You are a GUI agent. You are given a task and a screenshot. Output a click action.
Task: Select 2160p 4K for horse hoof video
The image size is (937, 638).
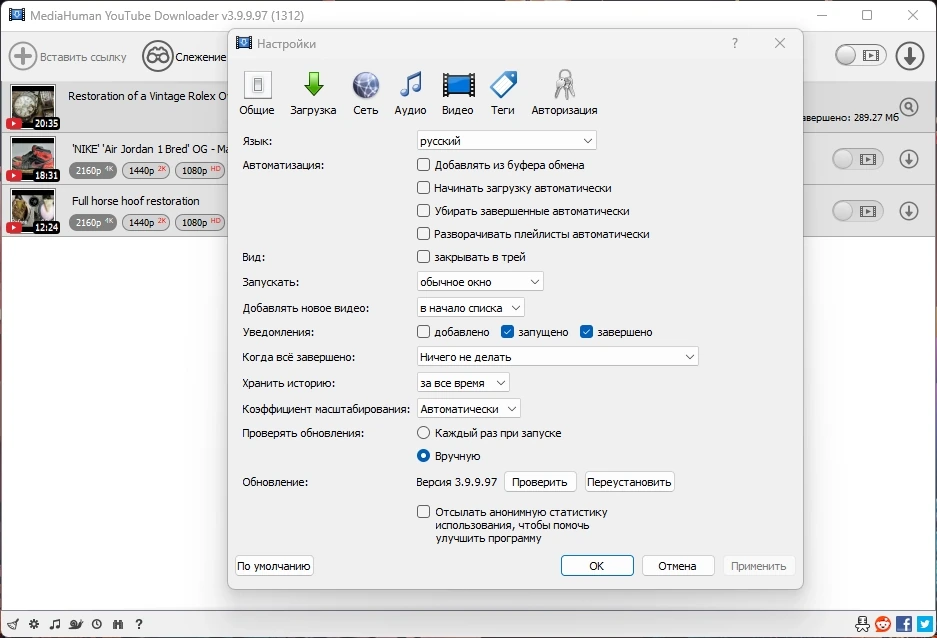pyautogui.click(x=93, y=222)
